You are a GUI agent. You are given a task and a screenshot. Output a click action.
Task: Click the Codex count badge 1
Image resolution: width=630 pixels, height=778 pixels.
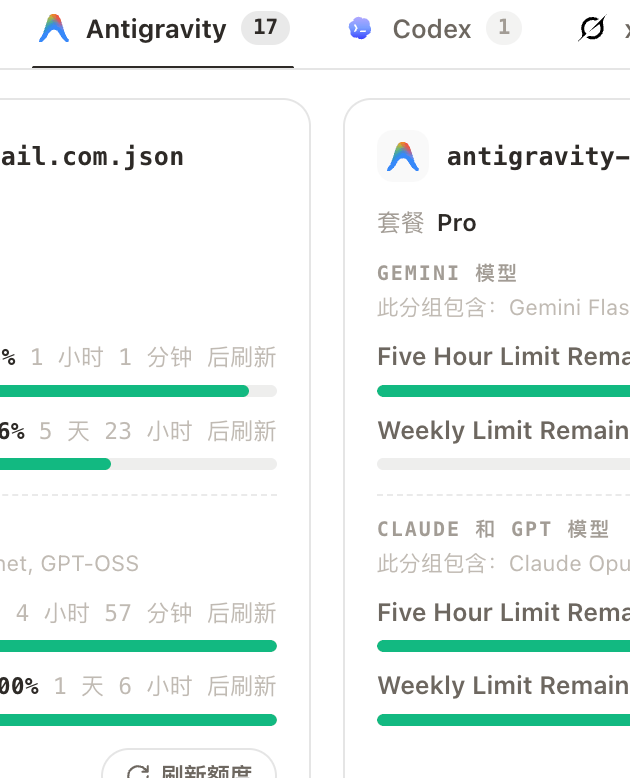(x=504, y=28)
